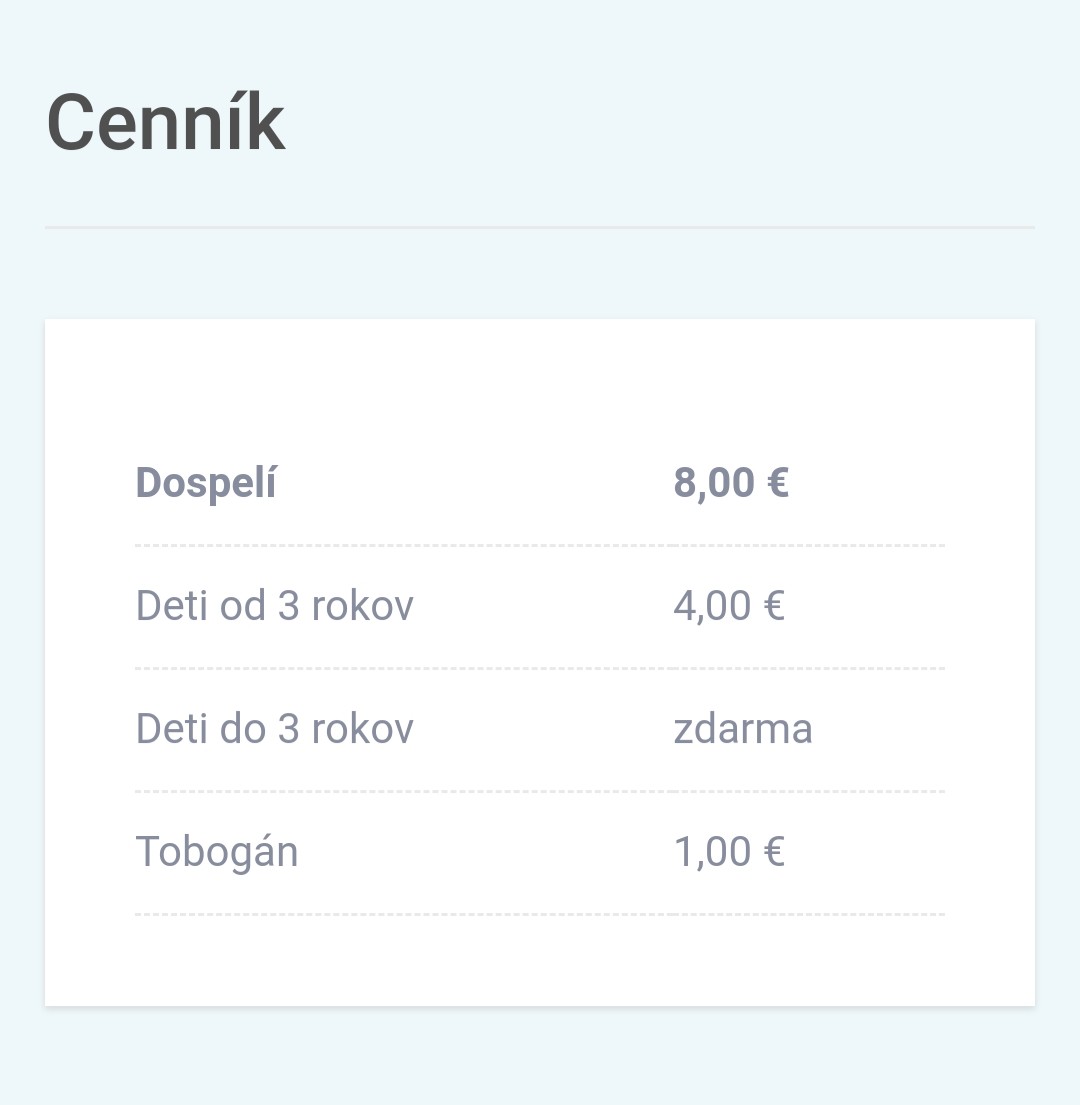Click the zdarma price text
The height and width of the screenshot is (1105, 1080).
pos(743,729)
